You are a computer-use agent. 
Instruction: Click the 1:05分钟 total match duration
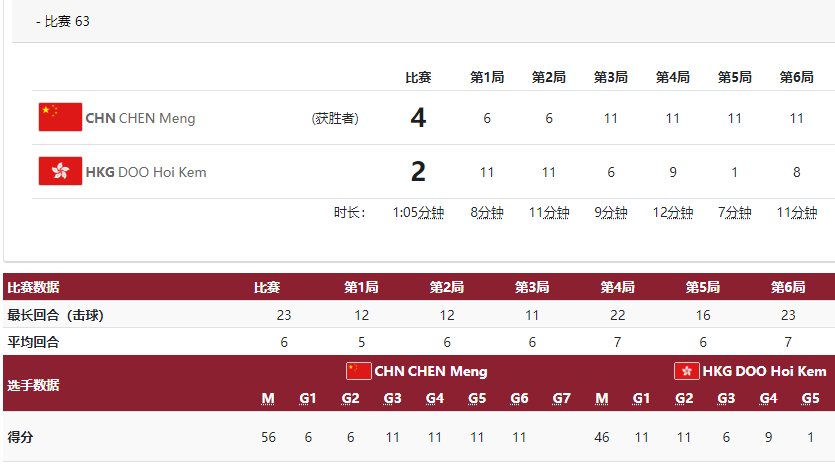[x=418, y=213]
